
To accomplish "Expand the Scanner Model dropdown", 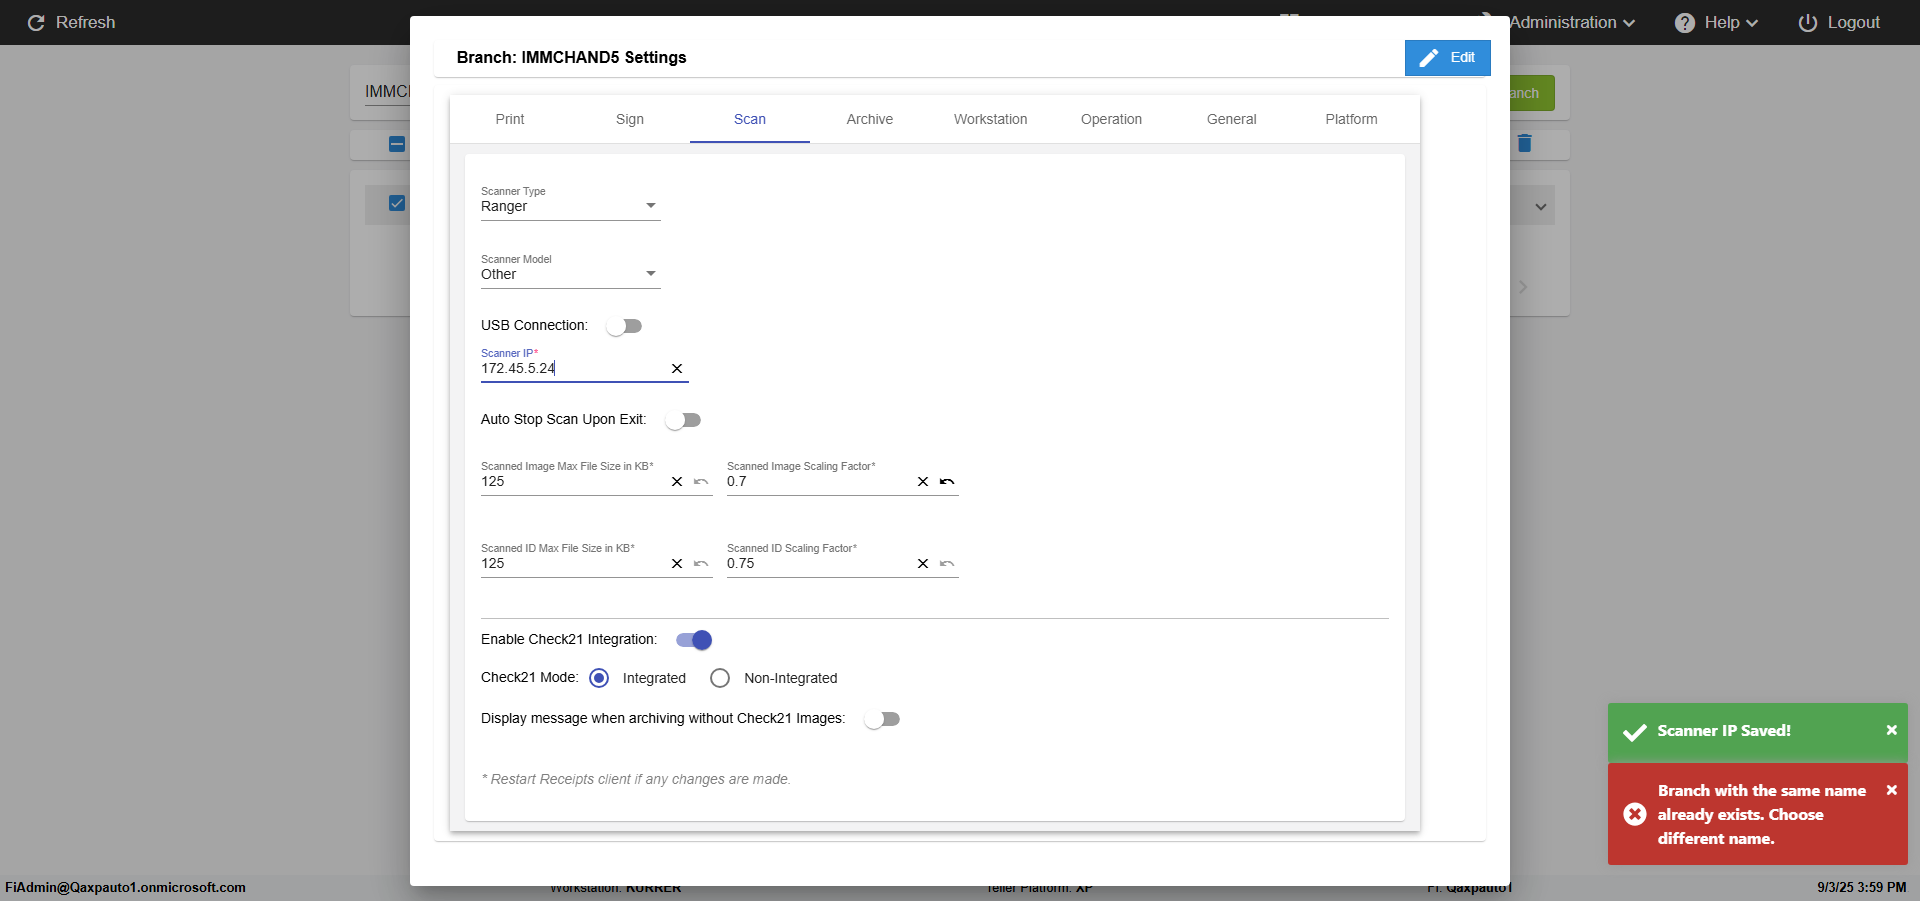I will point(570,274).
